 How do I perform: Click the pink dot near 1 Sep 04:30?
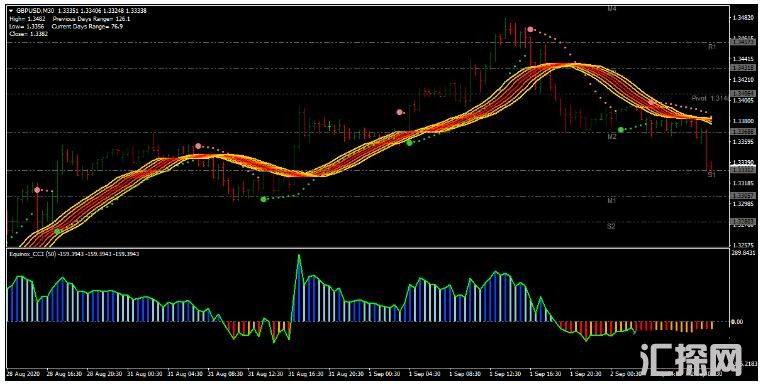399,112
